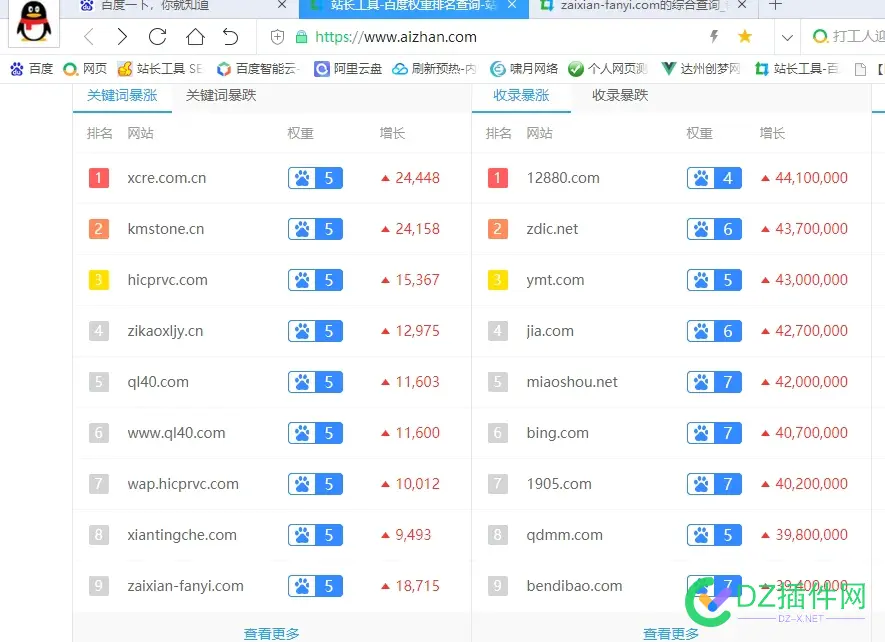Screen dimensions: 885x642
Task: Click the lightning bolt icon in address bar
Action: click(716, 36)
